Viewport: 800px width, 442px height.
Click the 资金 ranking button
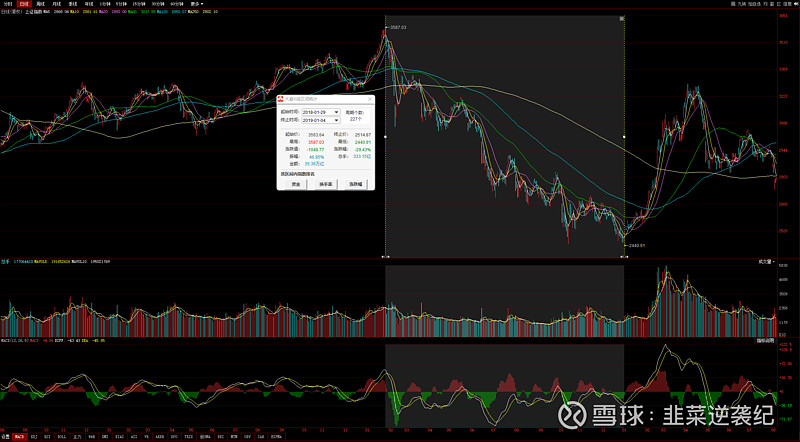(295, 184)
